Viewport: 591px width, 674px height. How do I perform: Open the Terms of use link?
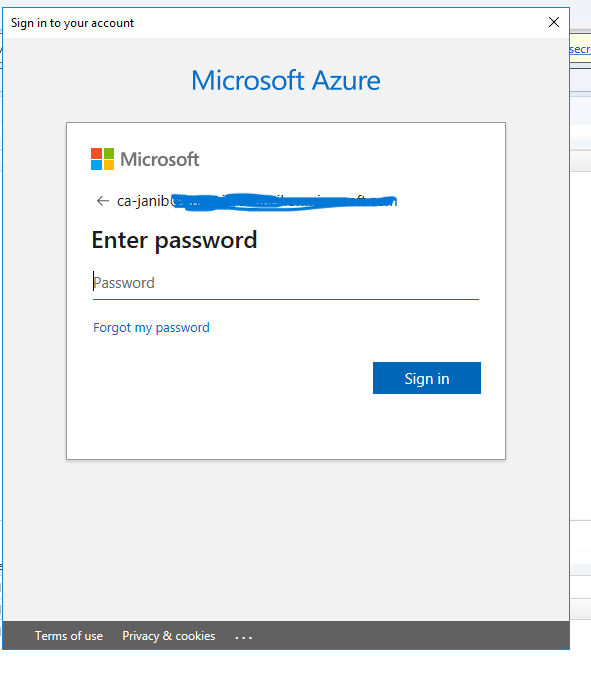coord(69,636)
